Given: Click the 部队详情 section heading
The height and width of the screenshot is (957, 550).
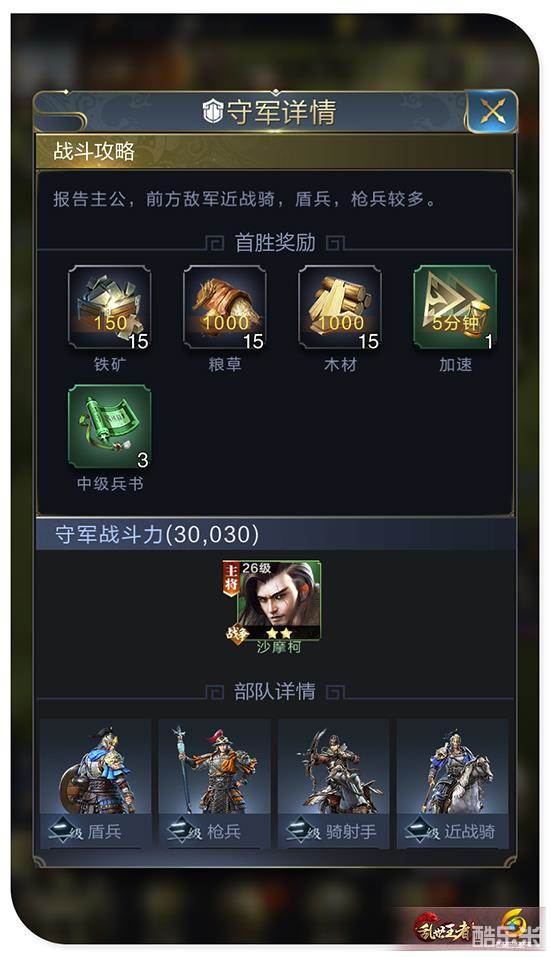Looking at the screenshot, I should [275, 691].
